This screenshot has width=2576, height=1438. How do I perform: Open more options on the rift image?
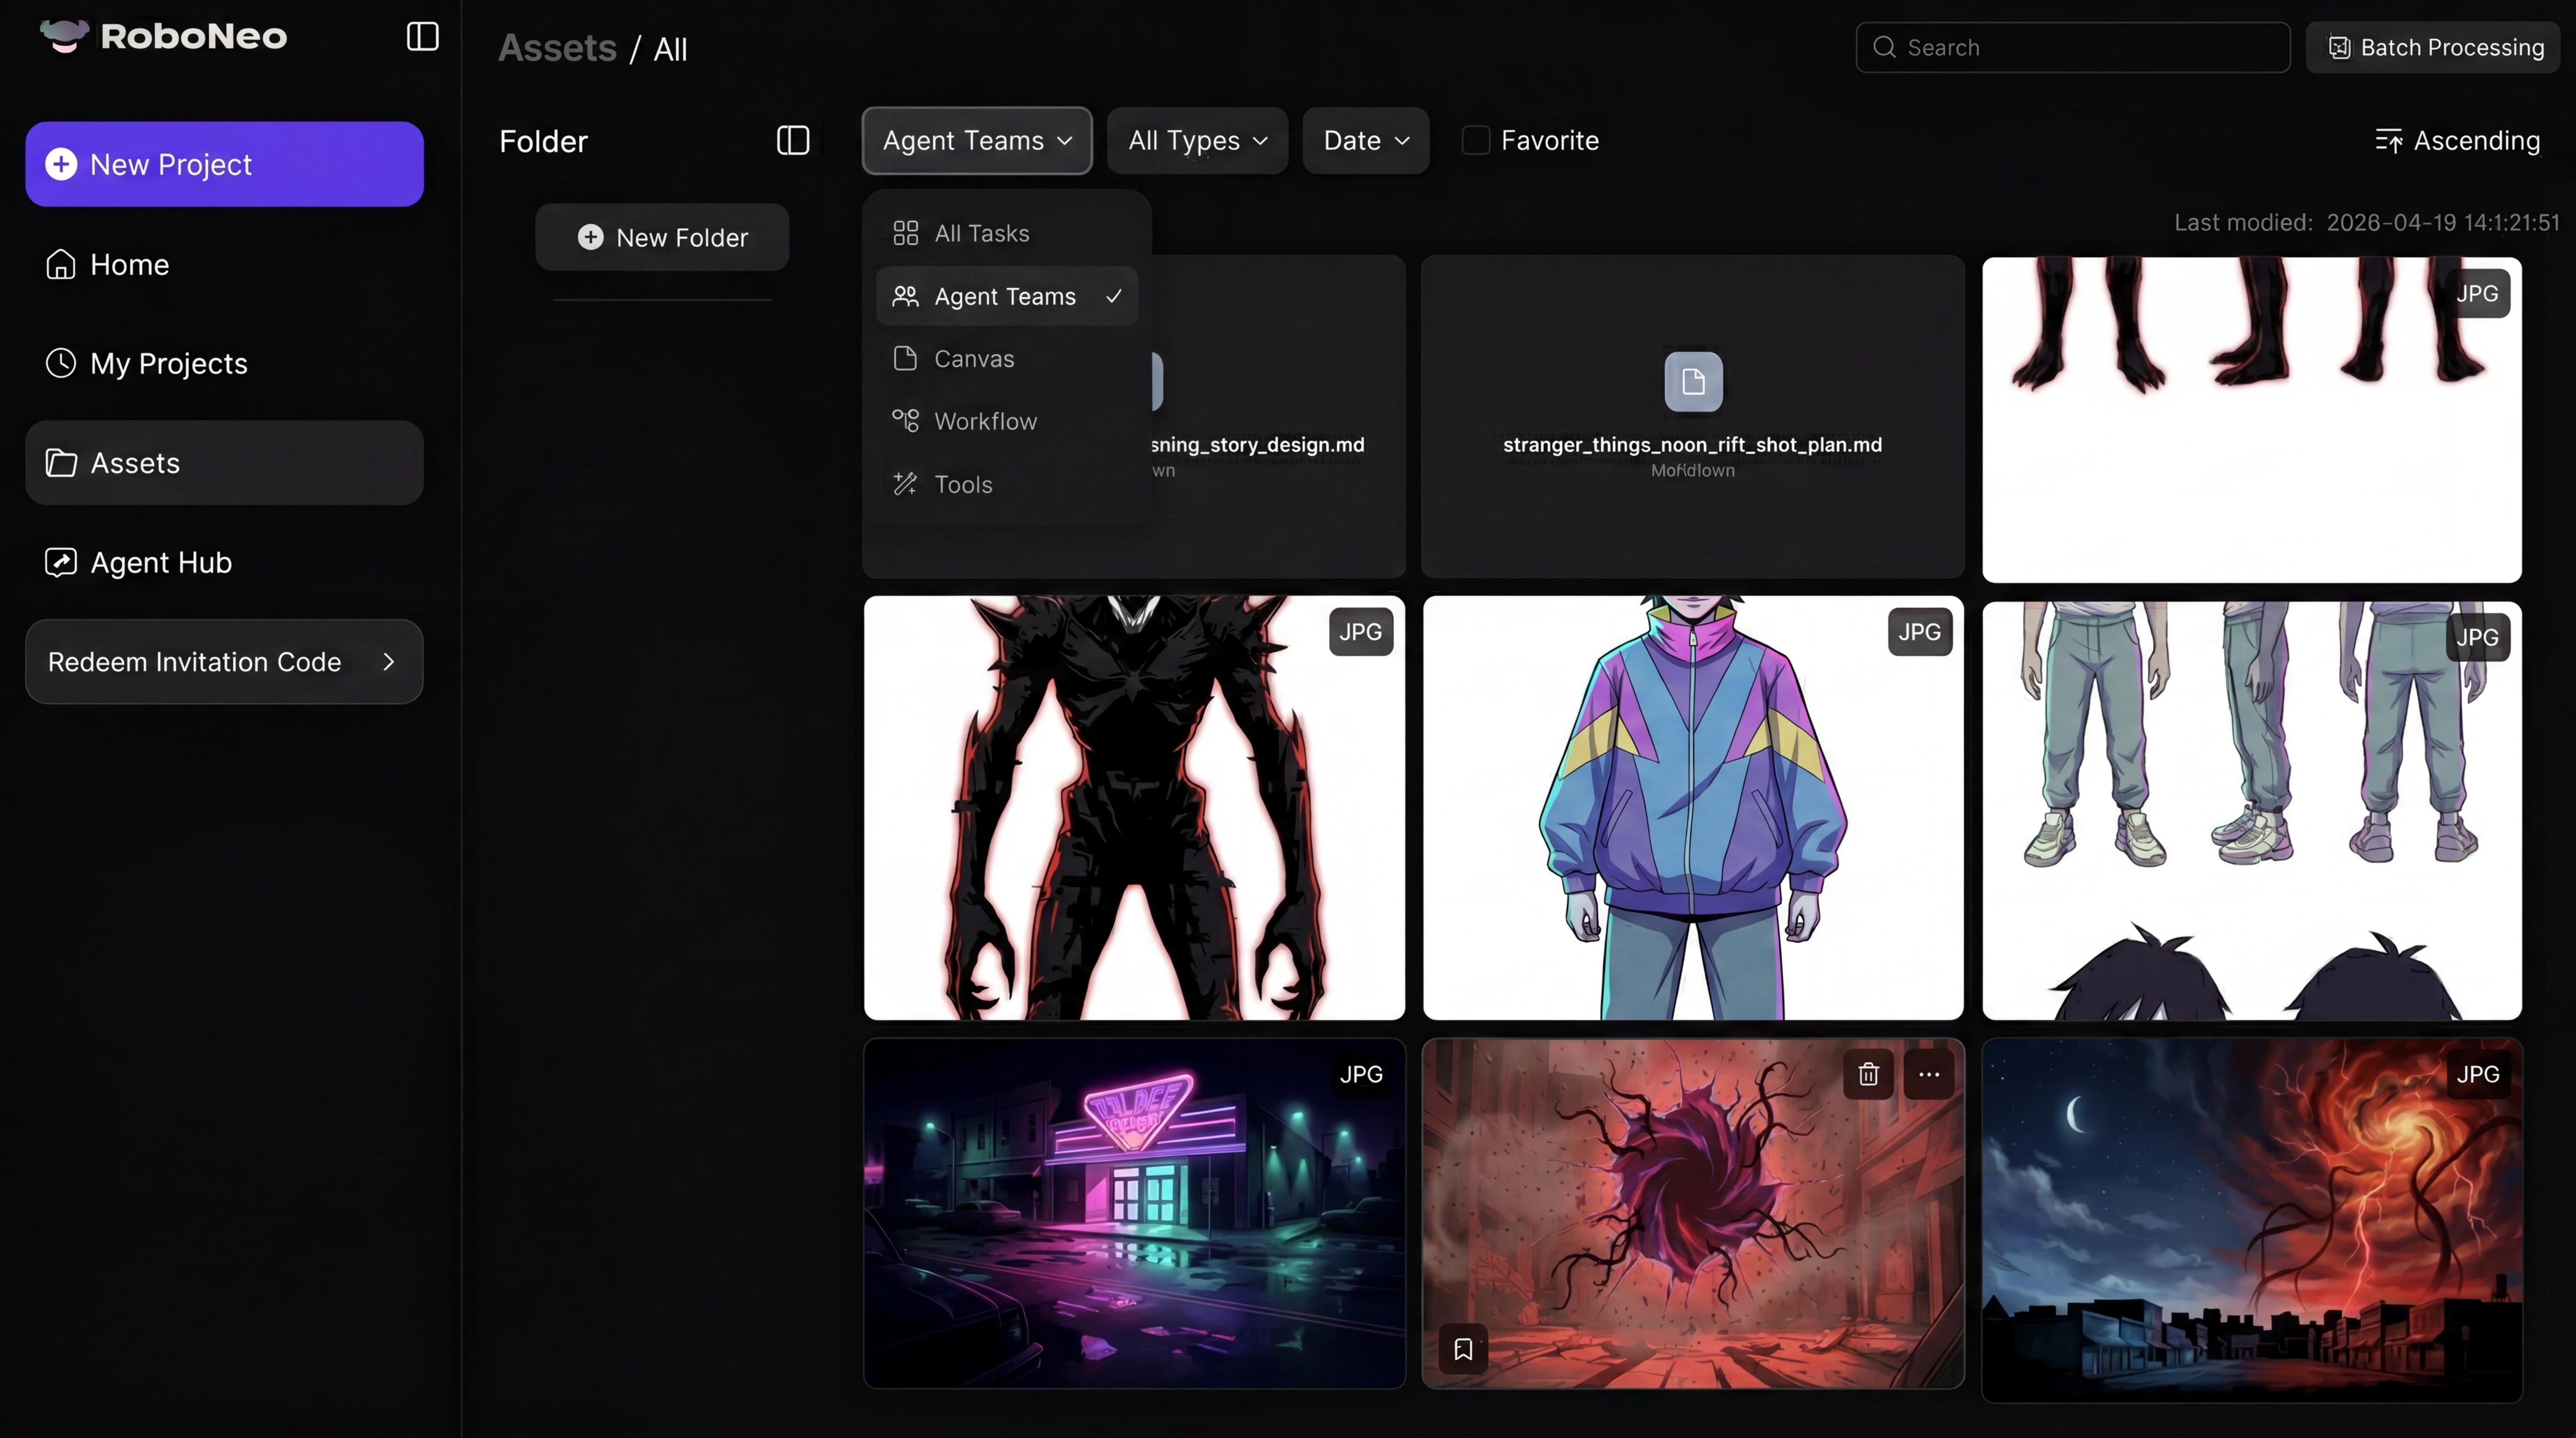click(1929, 1074)
